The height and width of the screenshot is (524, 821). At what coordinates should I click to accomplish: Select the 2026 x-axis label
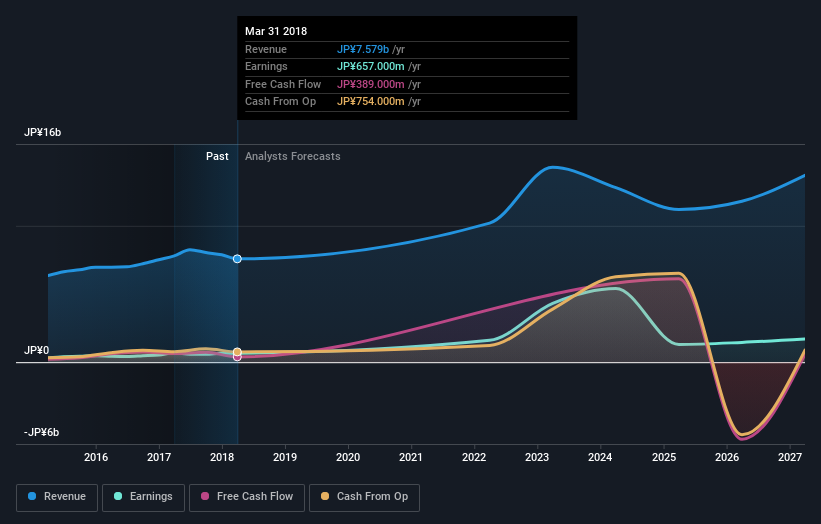coord(727,457)
